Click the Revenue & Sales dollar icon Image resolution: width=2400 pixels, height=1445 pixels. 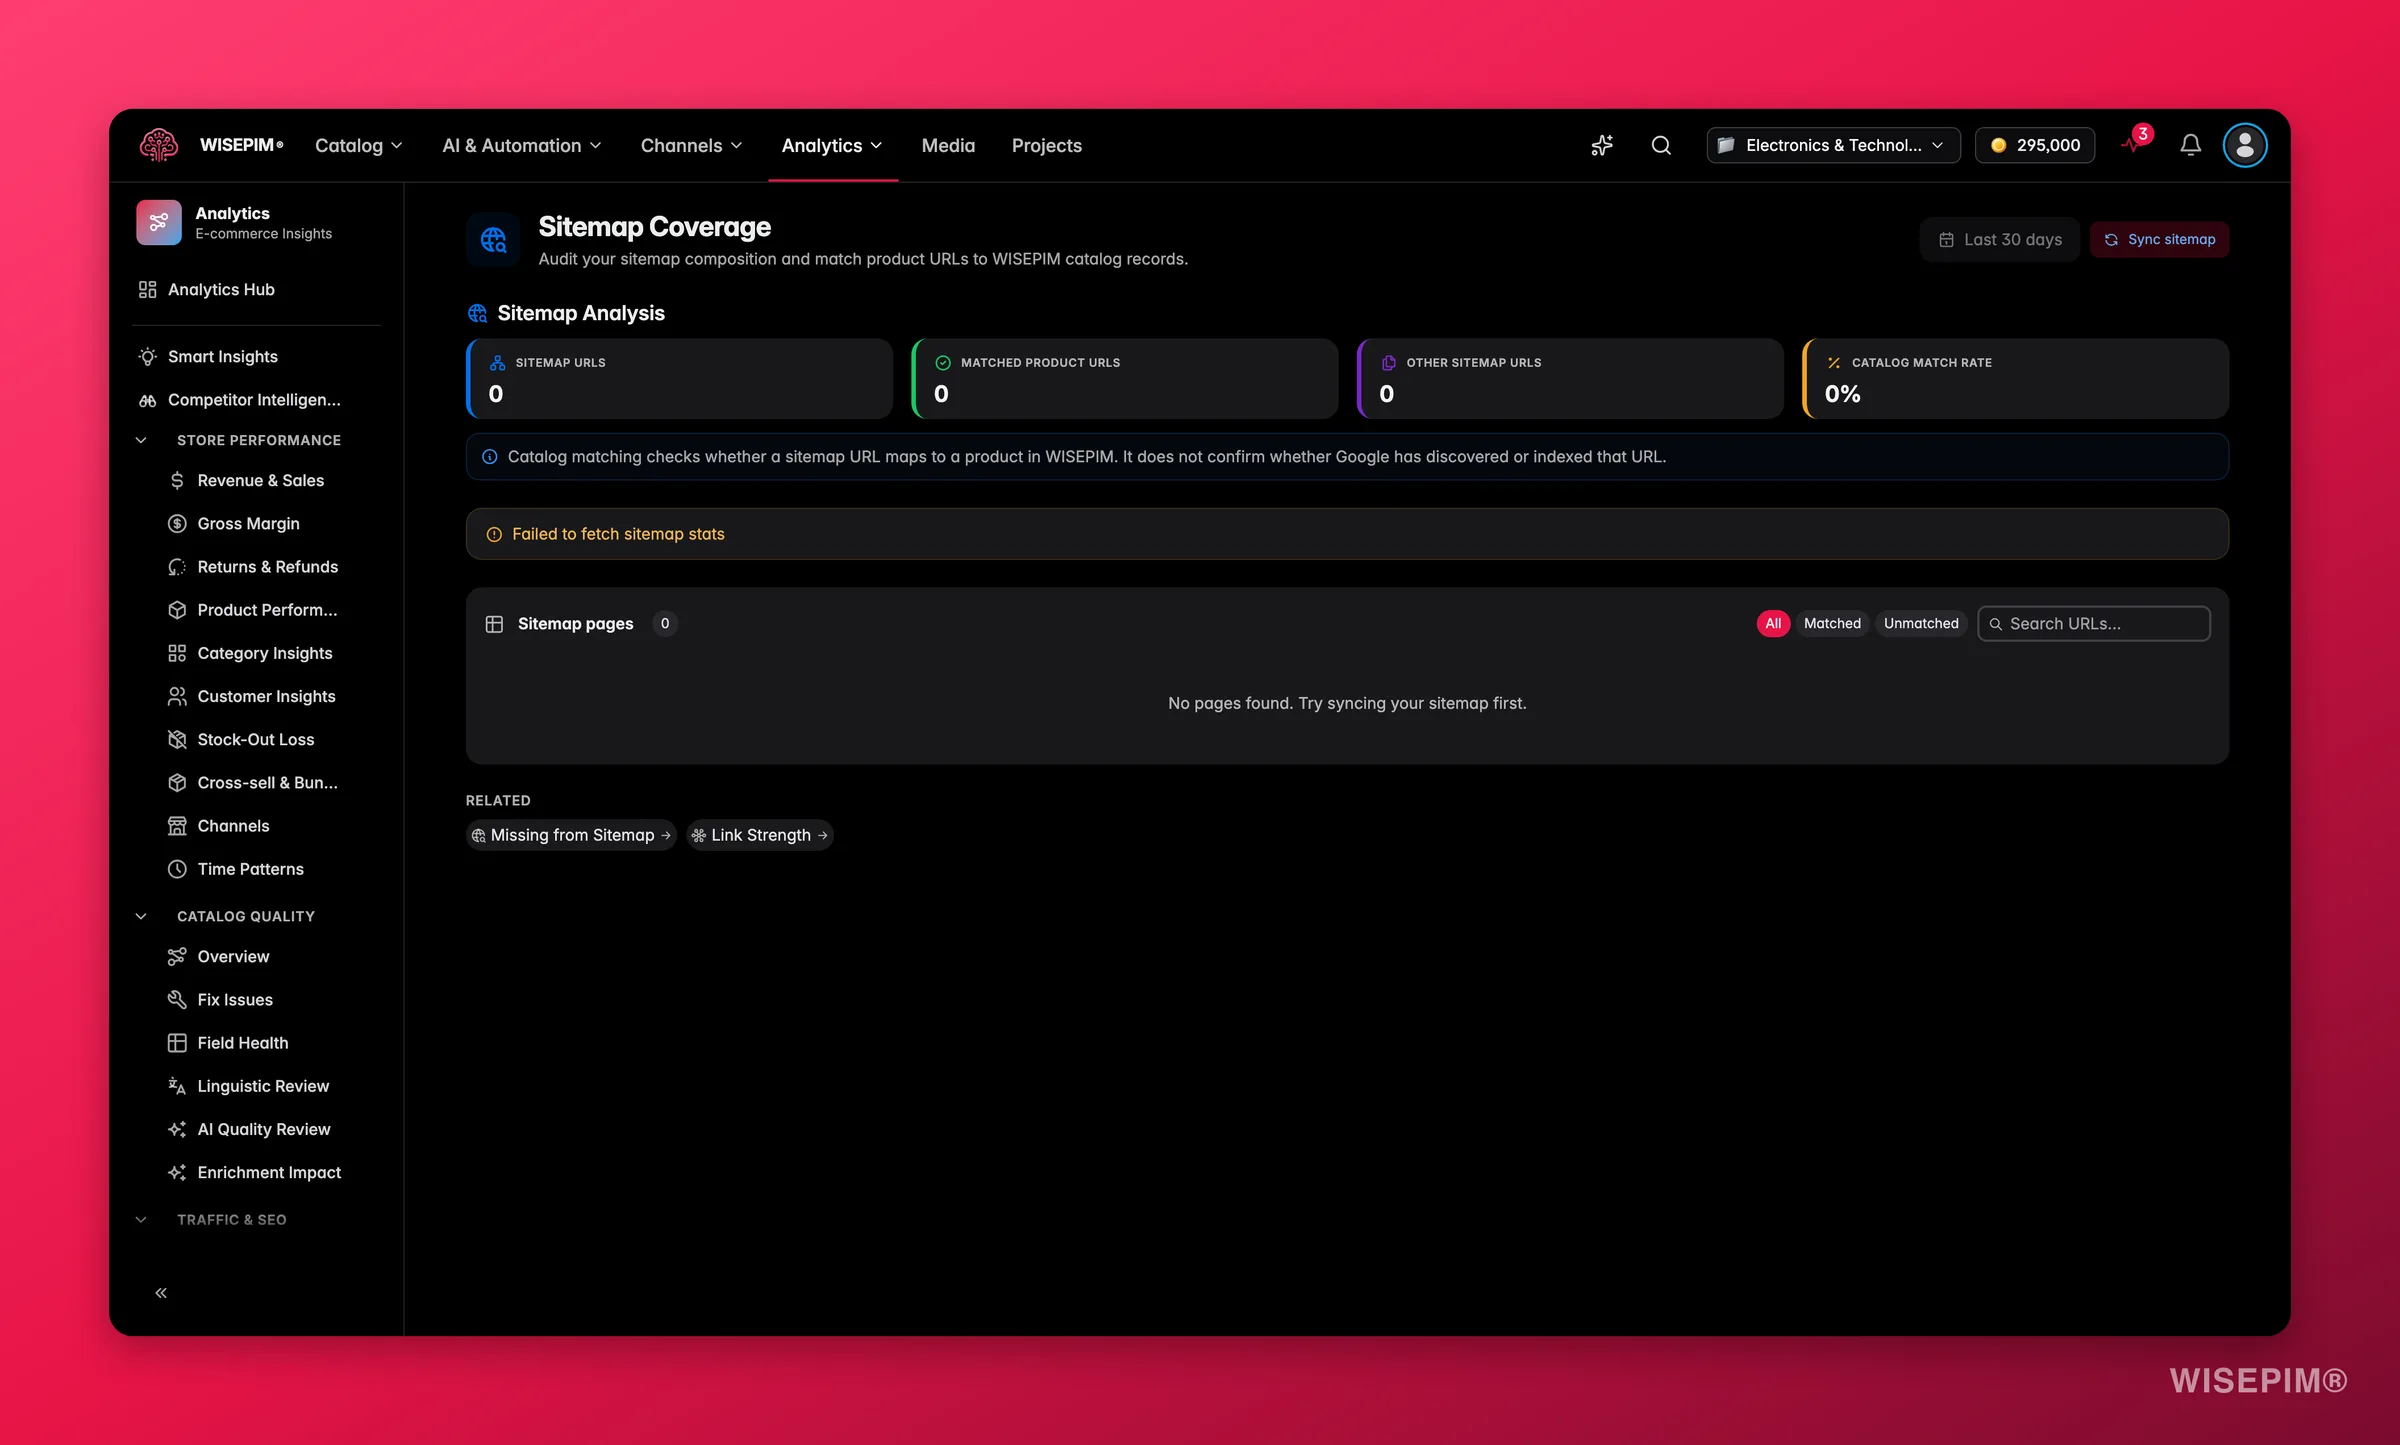coord(177,481)
